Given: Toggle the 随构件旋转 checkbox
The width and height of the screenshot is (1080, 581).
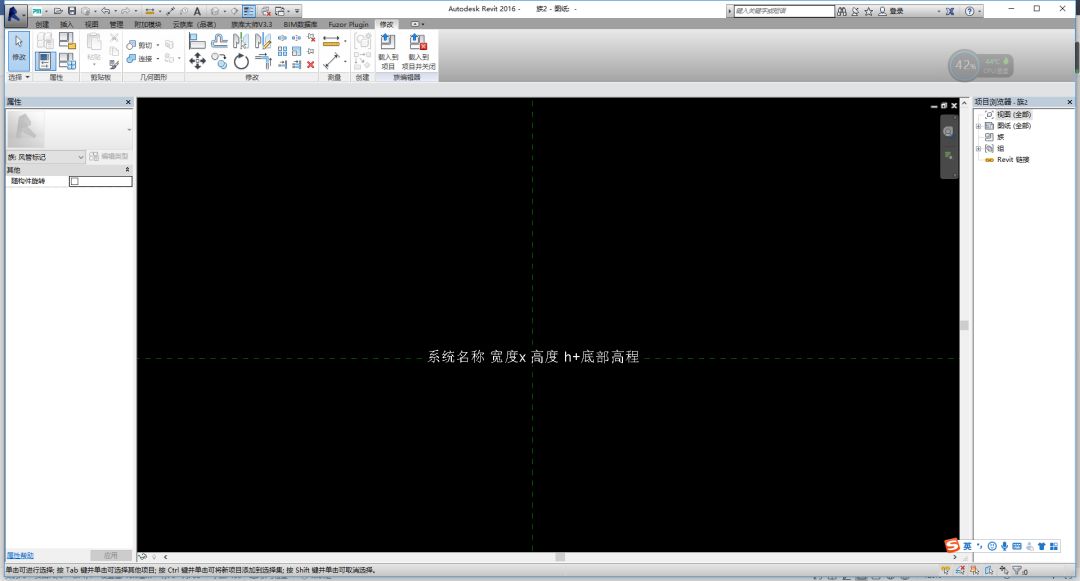Looking at the screenshot, I should tap(74, 182).
